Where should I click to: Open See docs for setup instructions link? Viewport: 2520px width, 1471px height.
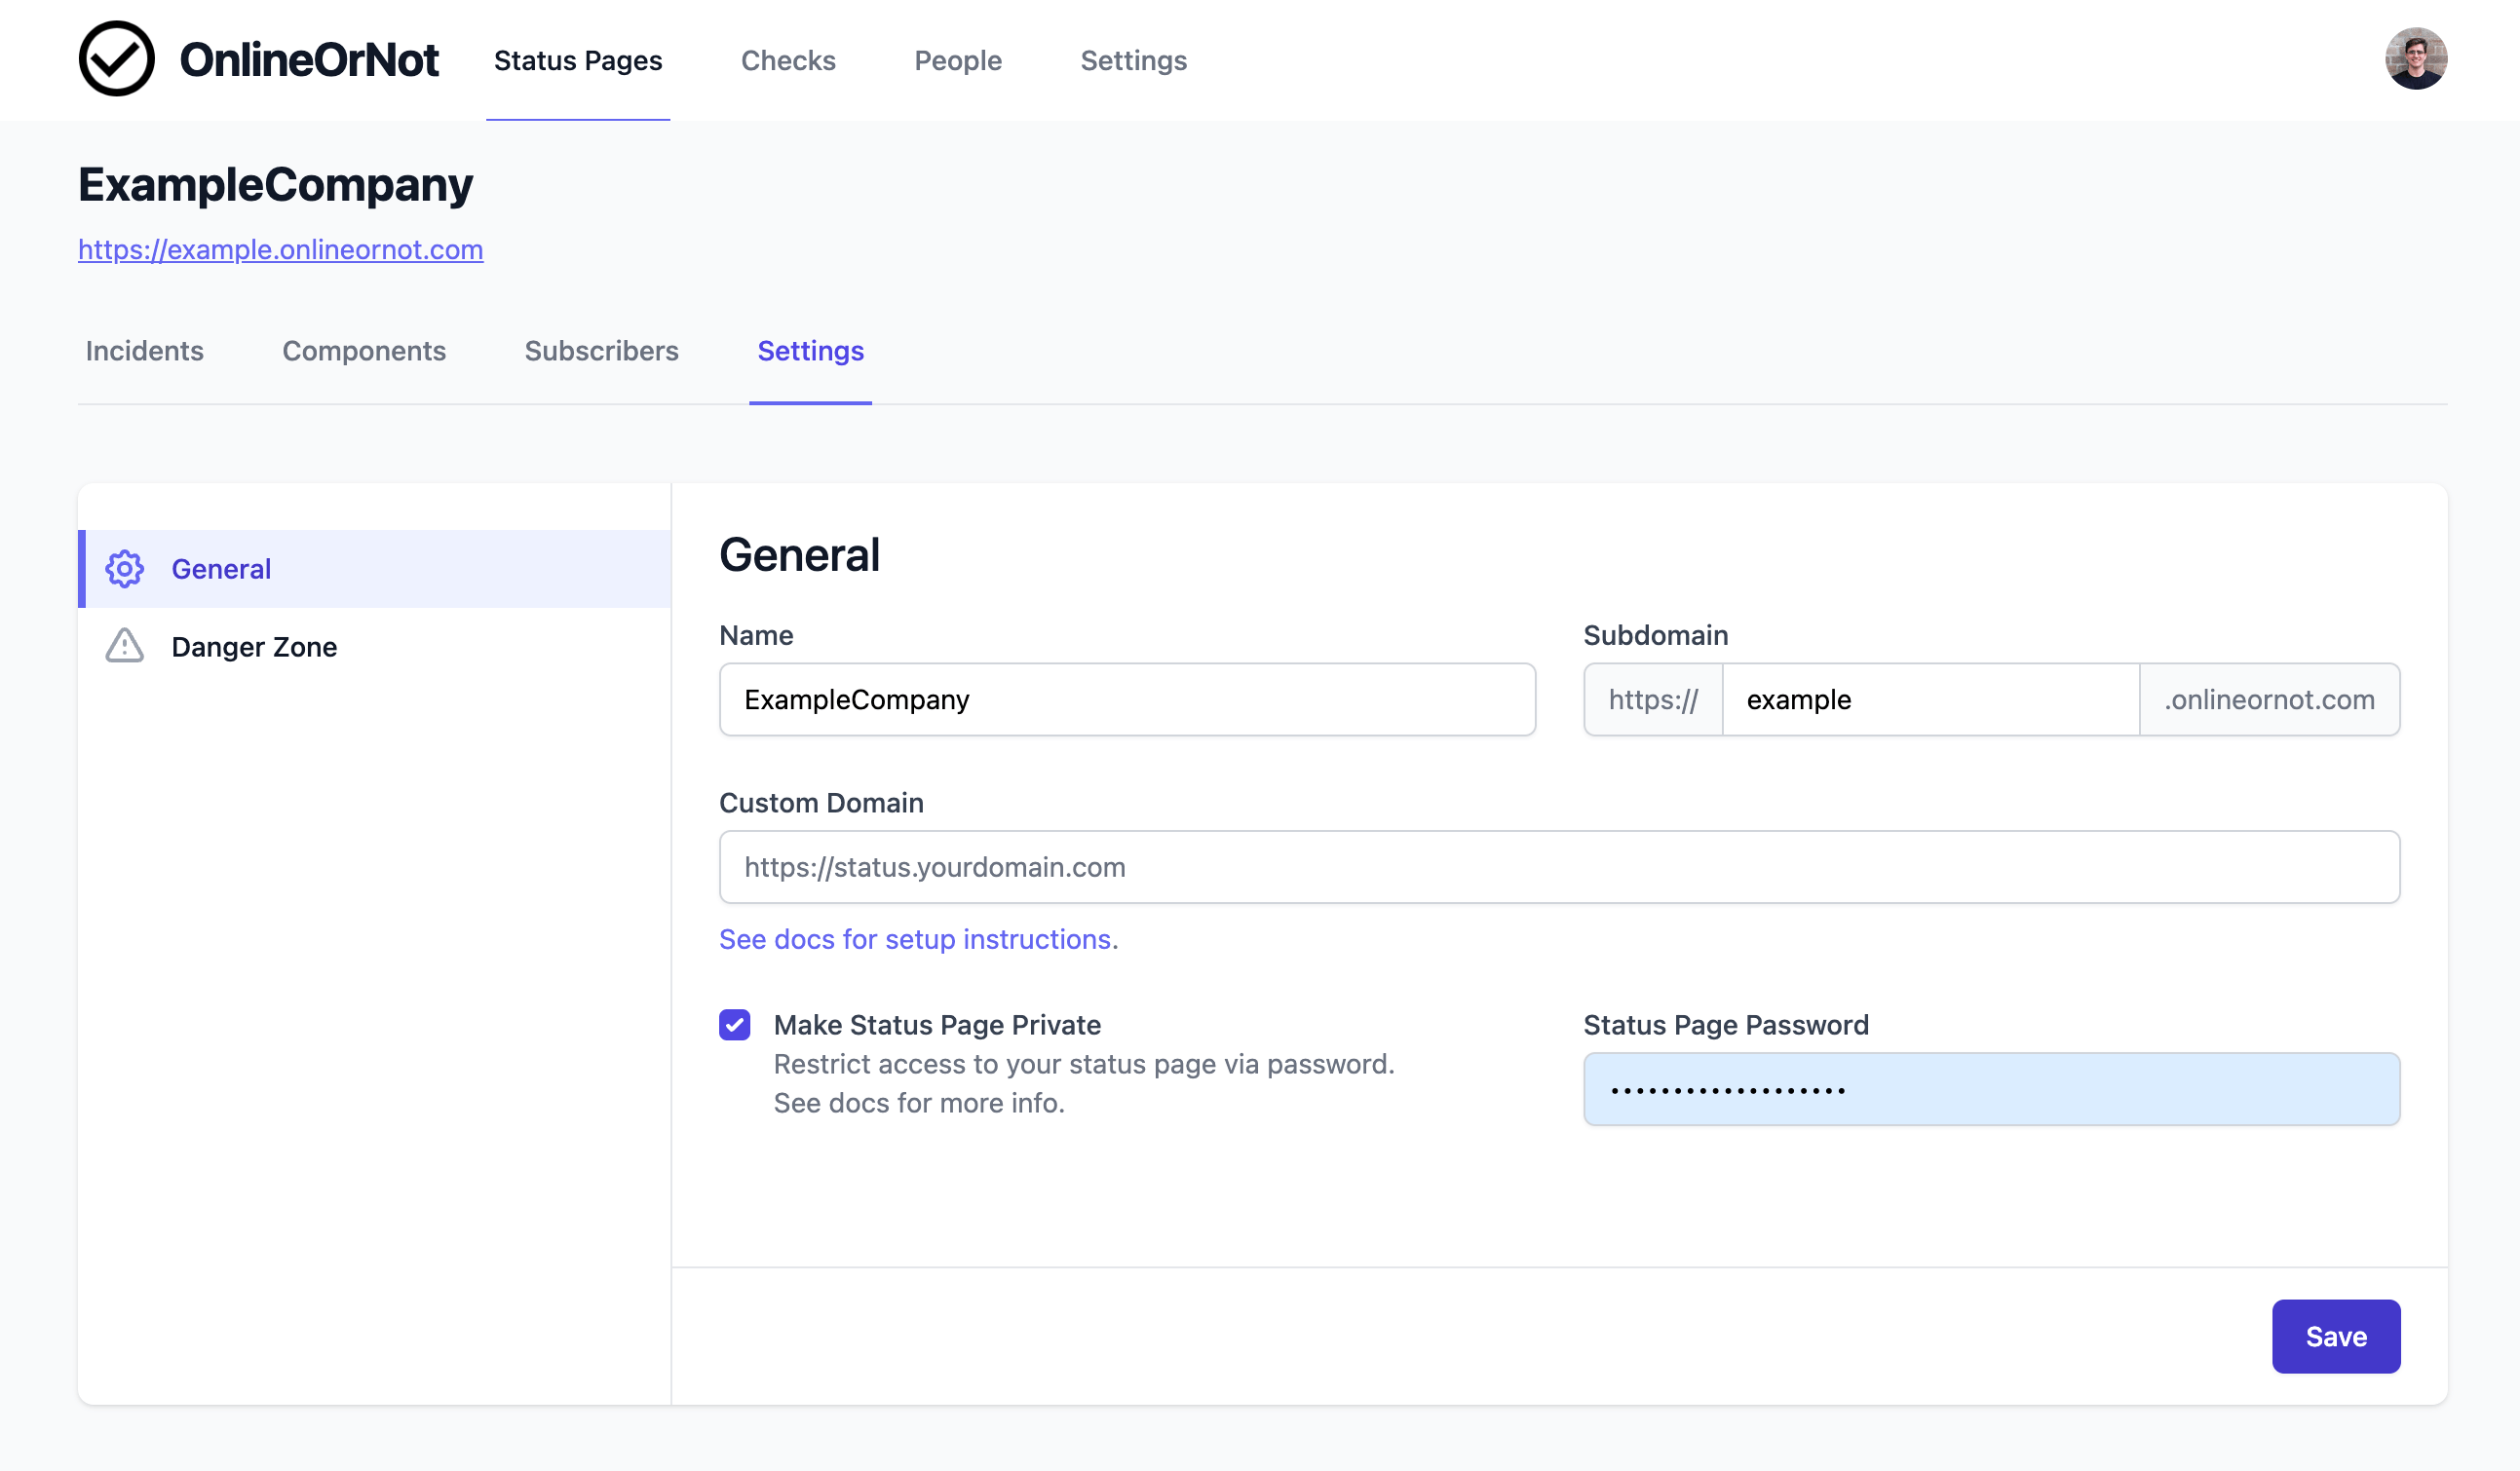[x=915, y=939]
